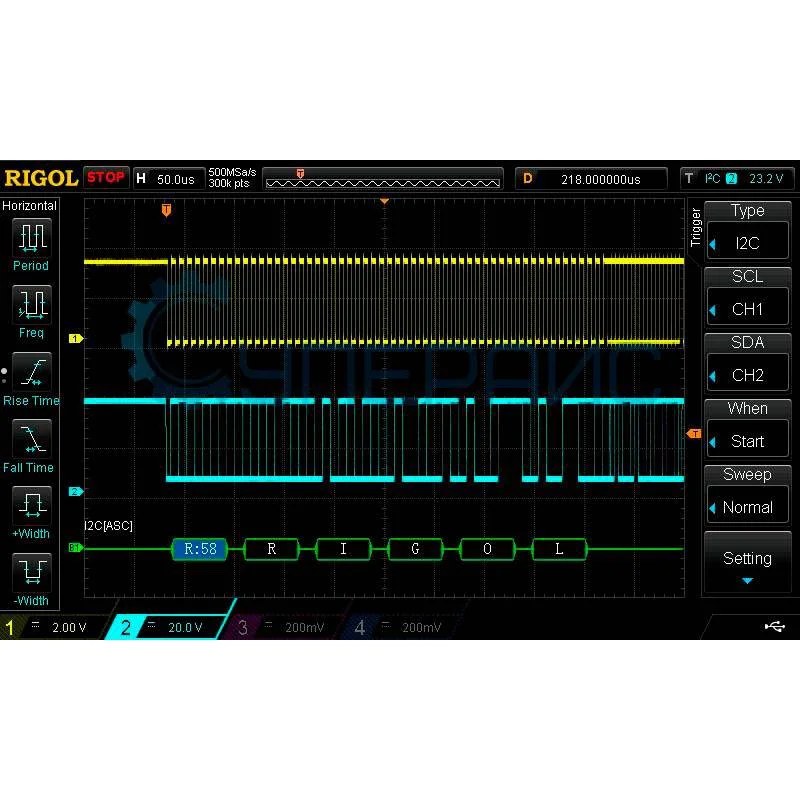The image size is (800, 800).
Task: Open the Horizontal menu header
Action: tap(30, 205)
